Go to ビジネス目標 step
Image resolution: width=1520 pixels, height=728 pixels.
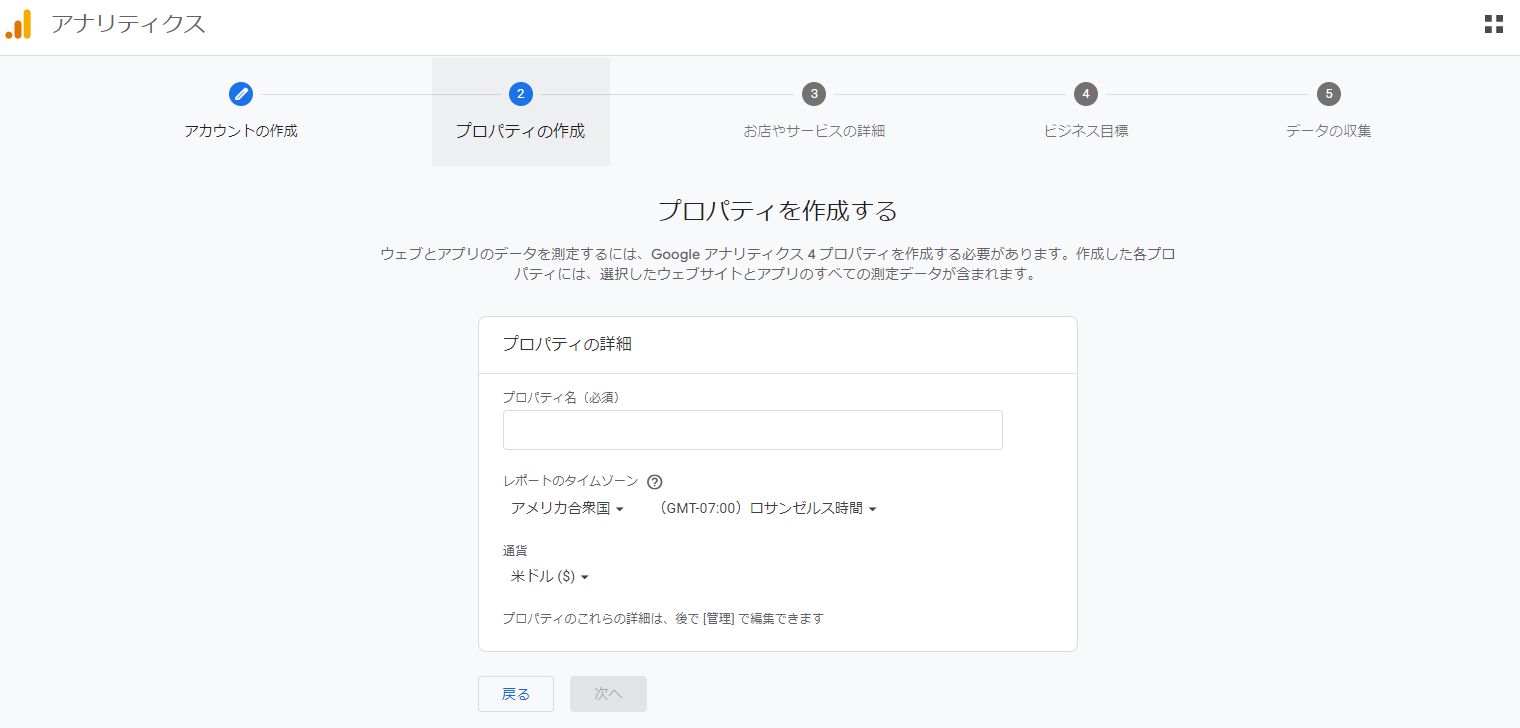[x=1085, y=131]
